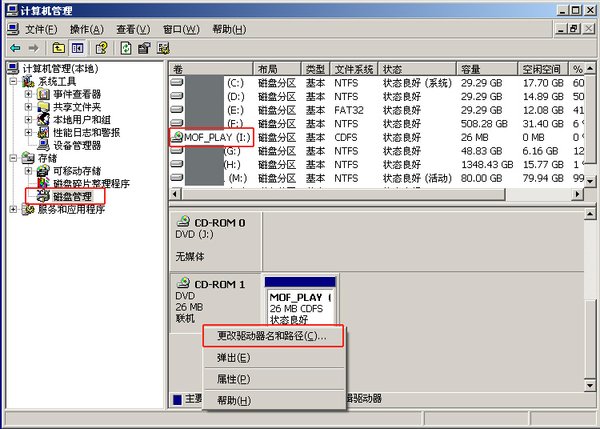Sort by the 布局 column header
Image resolution: width=600 pixels, height=429 pixels.
[277, 69]
